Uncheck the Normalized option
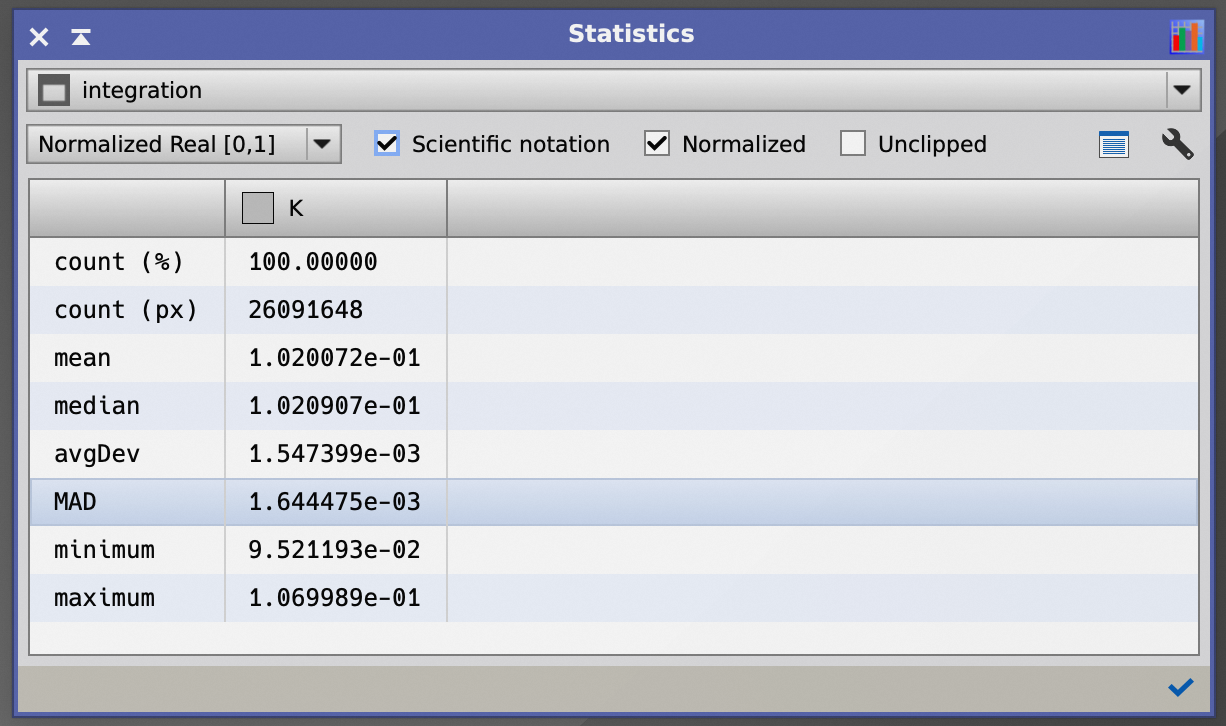Image resolution: width=1226 pixels, height=726 pixels. pyautogui.click(x=657, y=144)
